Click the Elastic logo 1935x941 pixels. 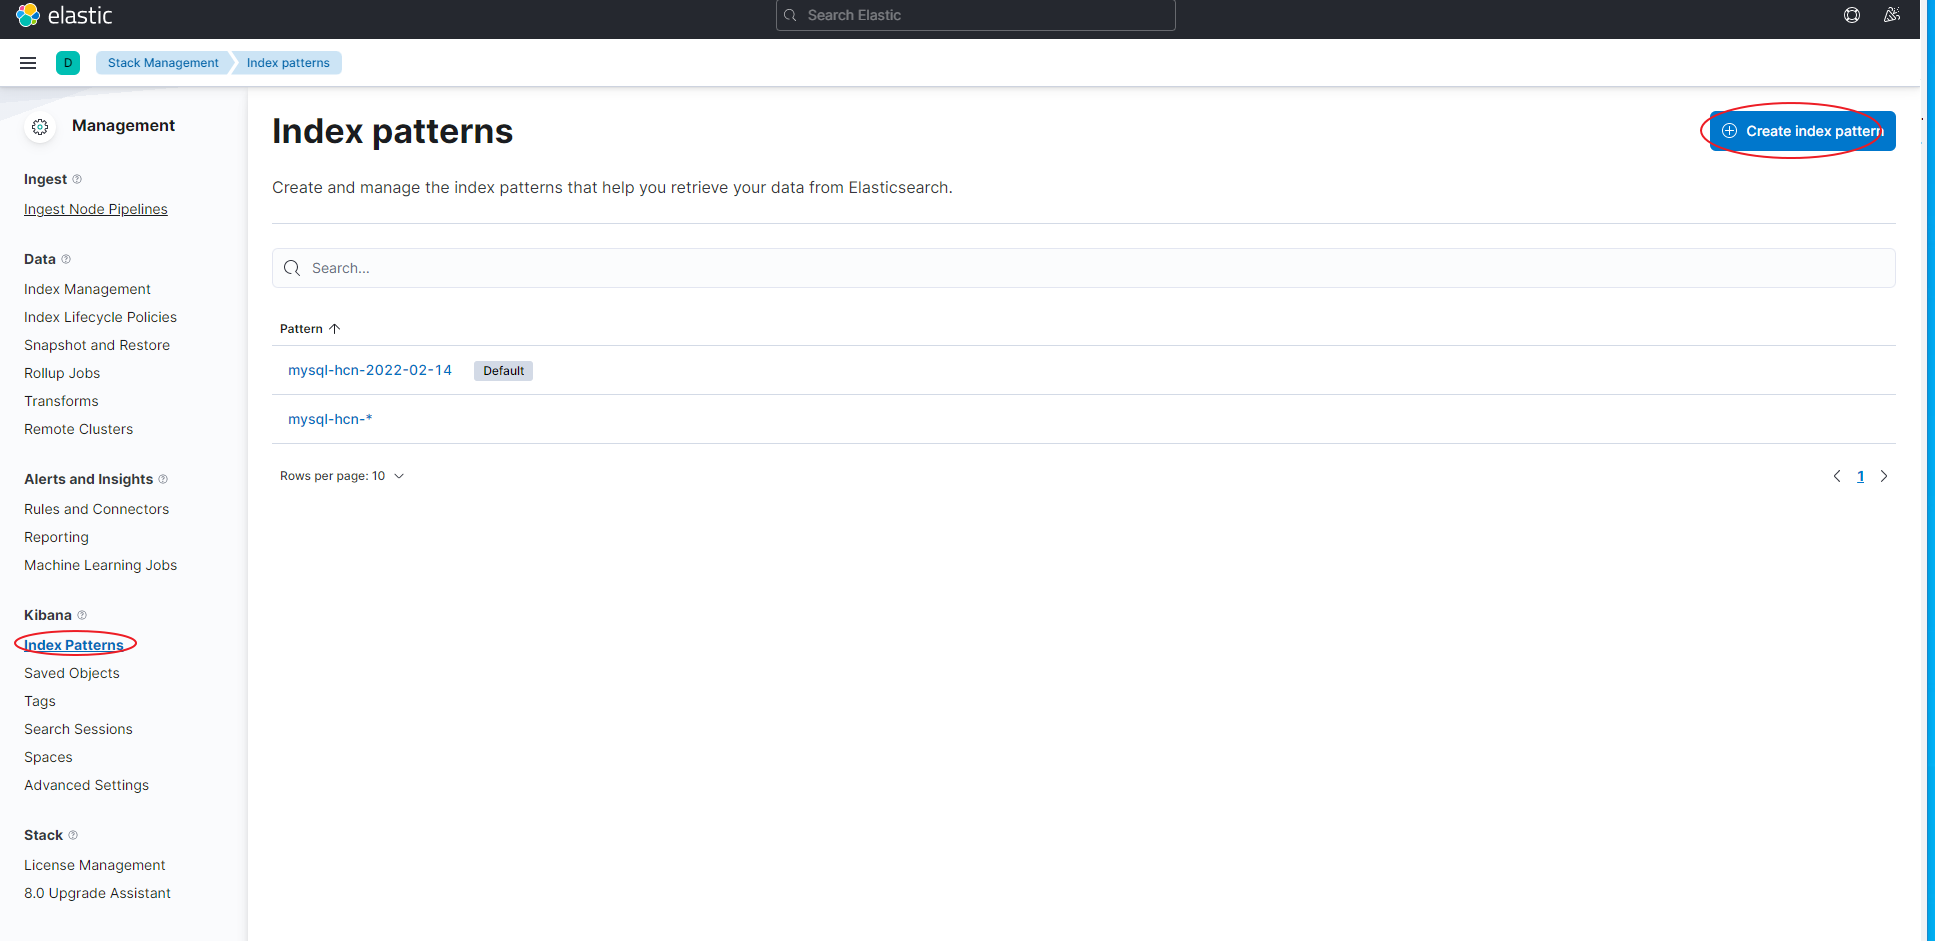[64, 16]
